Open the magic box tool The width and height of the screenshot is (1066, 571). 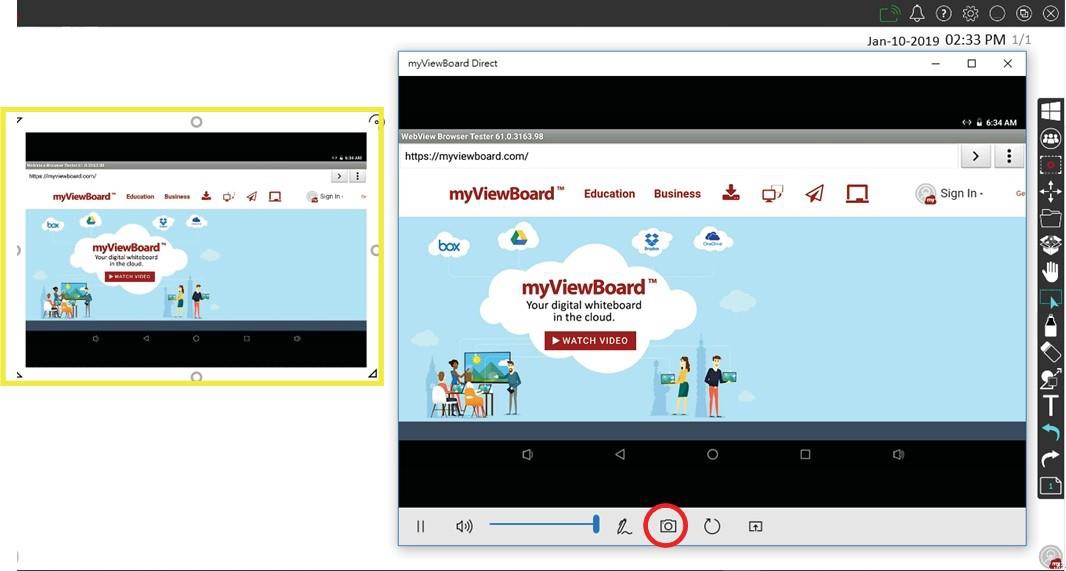pyautogui.click(x=1051, y=245)
